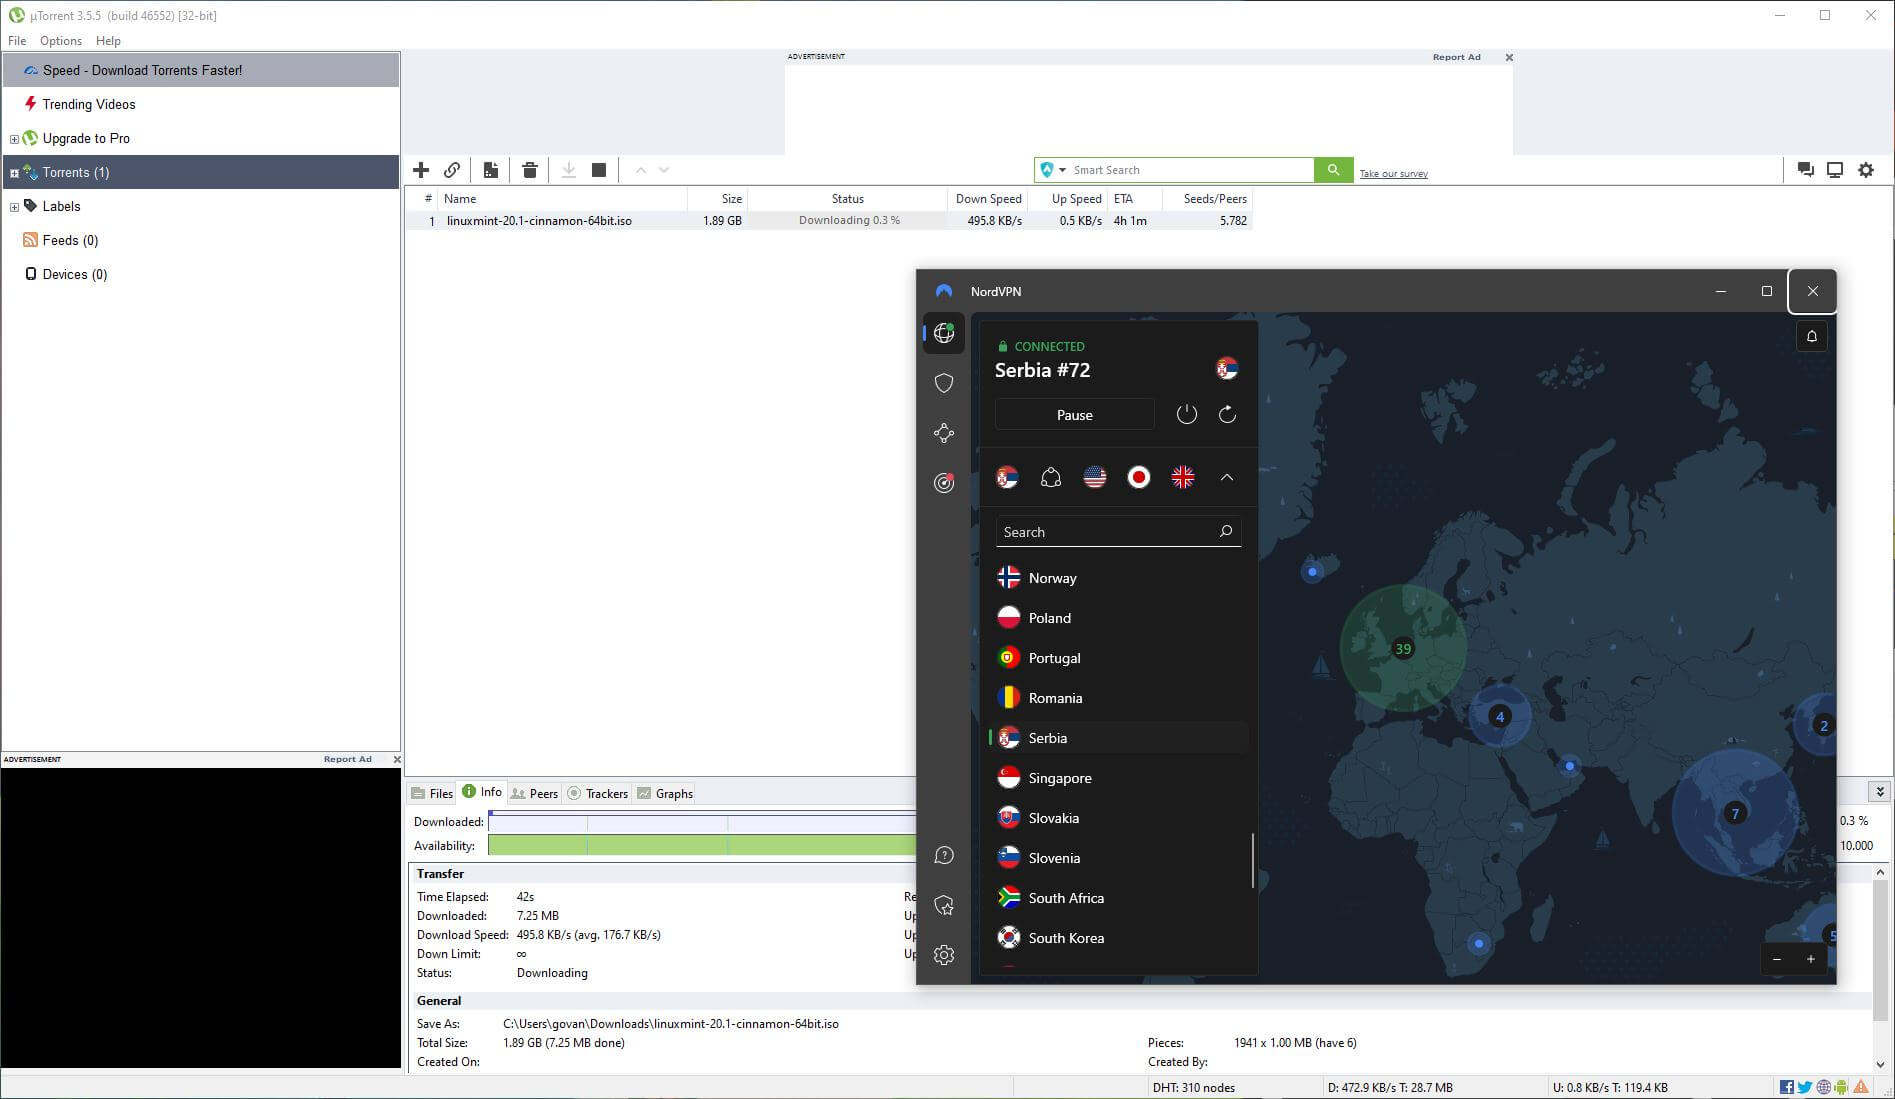Screen dimensions: 1895x1099
Task: Select the linuxmint-20.1-cinnamon-64bit.iso torrent row
Action: [x=829, y=221]
